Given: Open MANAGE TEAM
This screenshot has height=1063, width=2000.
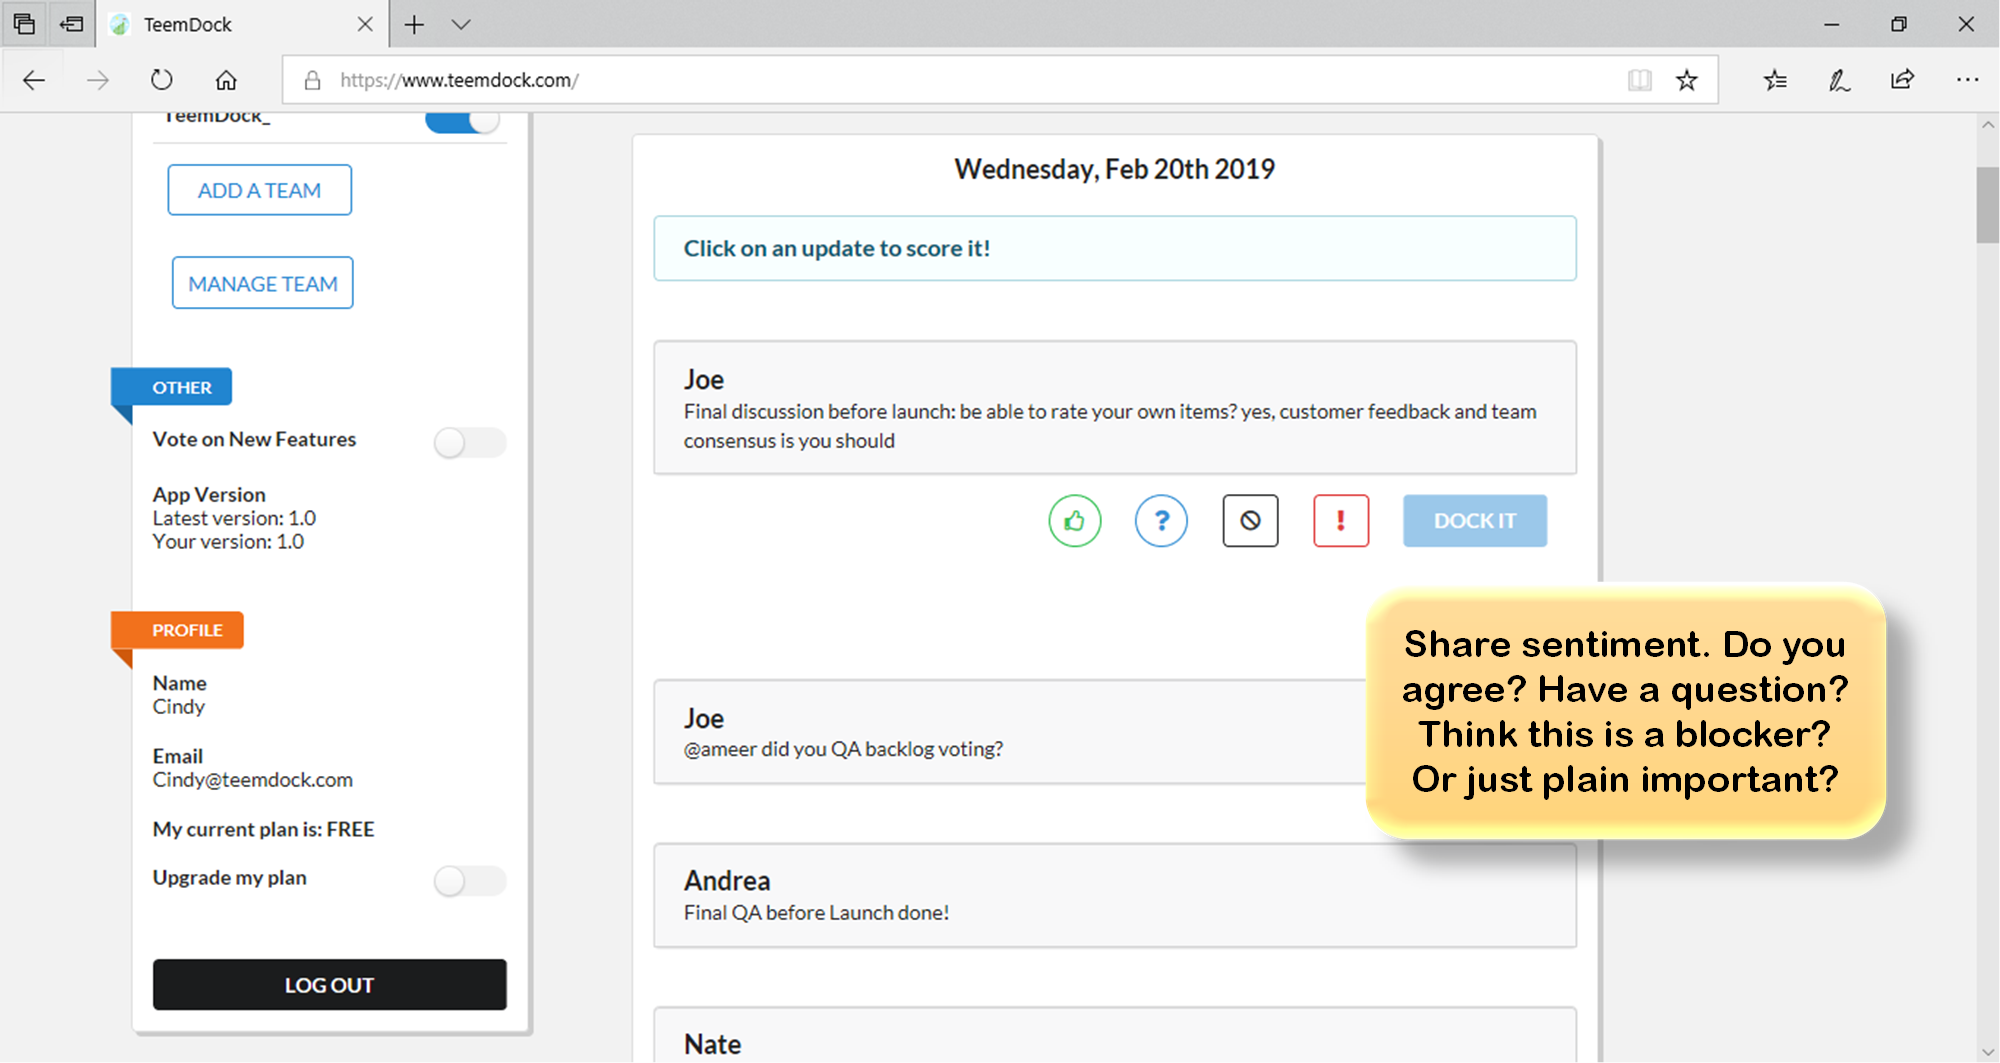Looking at the screenshot, I should pos(263,283).
